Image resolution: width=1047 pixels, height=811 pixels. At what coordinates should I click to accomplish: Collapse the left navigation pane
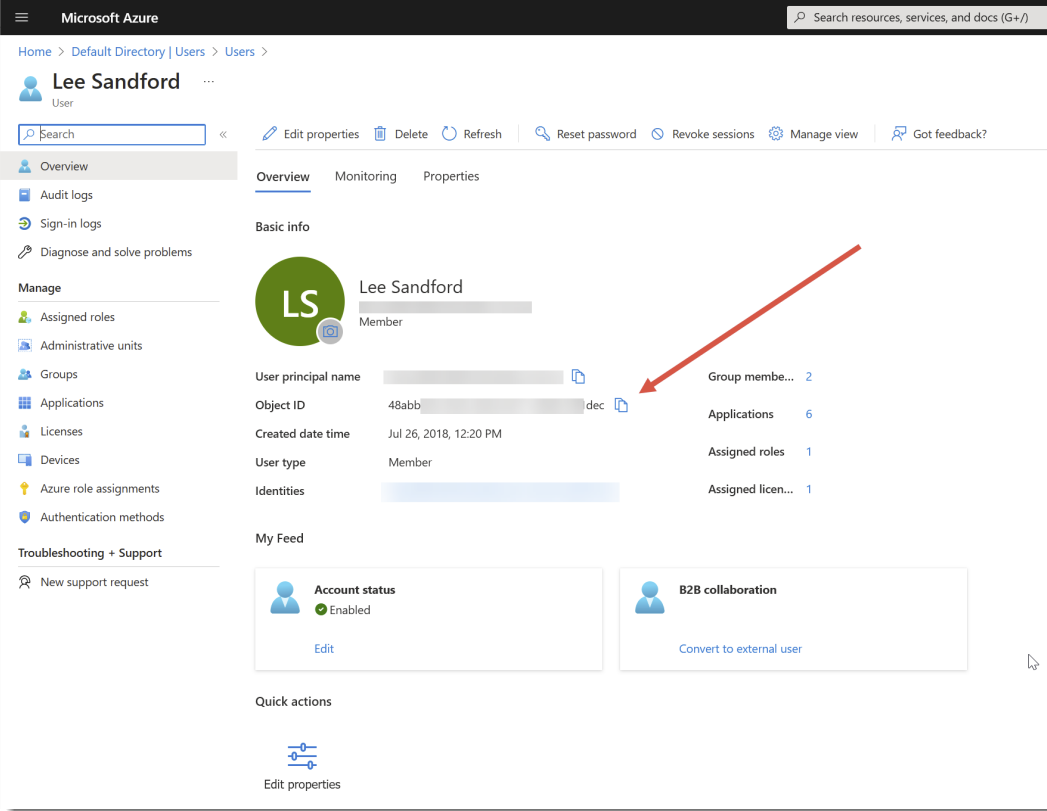pyautogui.click(x=223, y=134)
